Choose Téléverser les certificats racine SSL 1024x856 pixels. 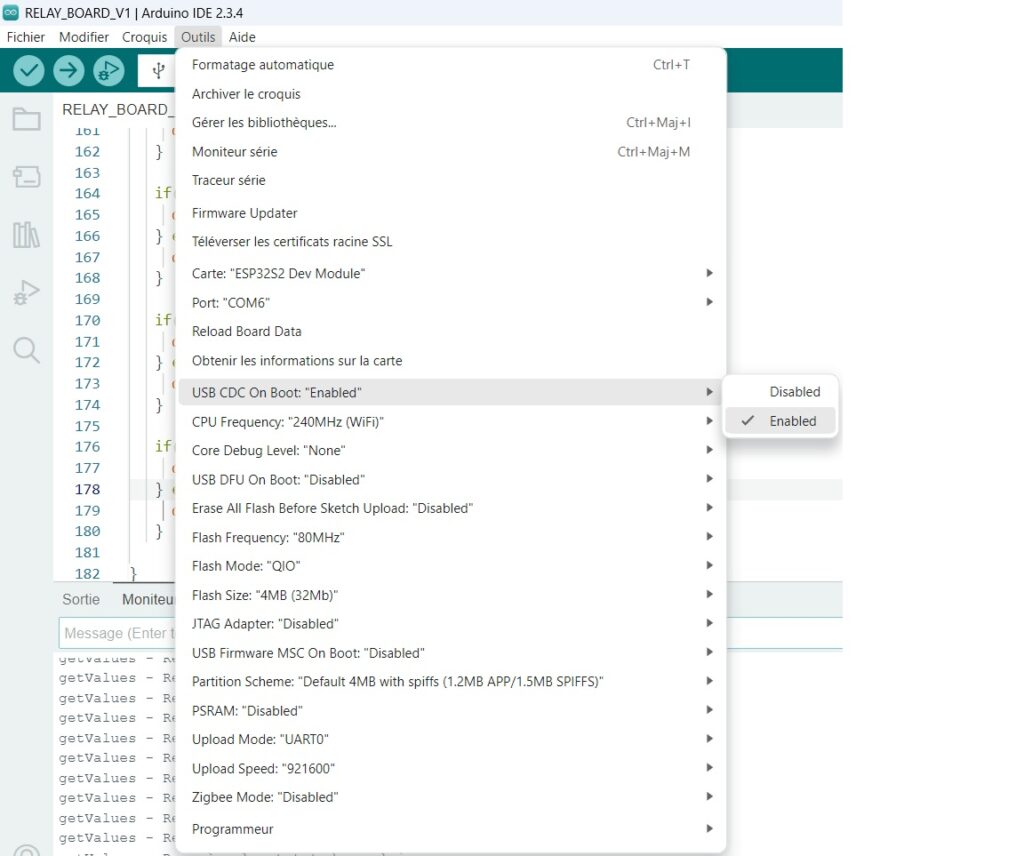coord(450,242)
